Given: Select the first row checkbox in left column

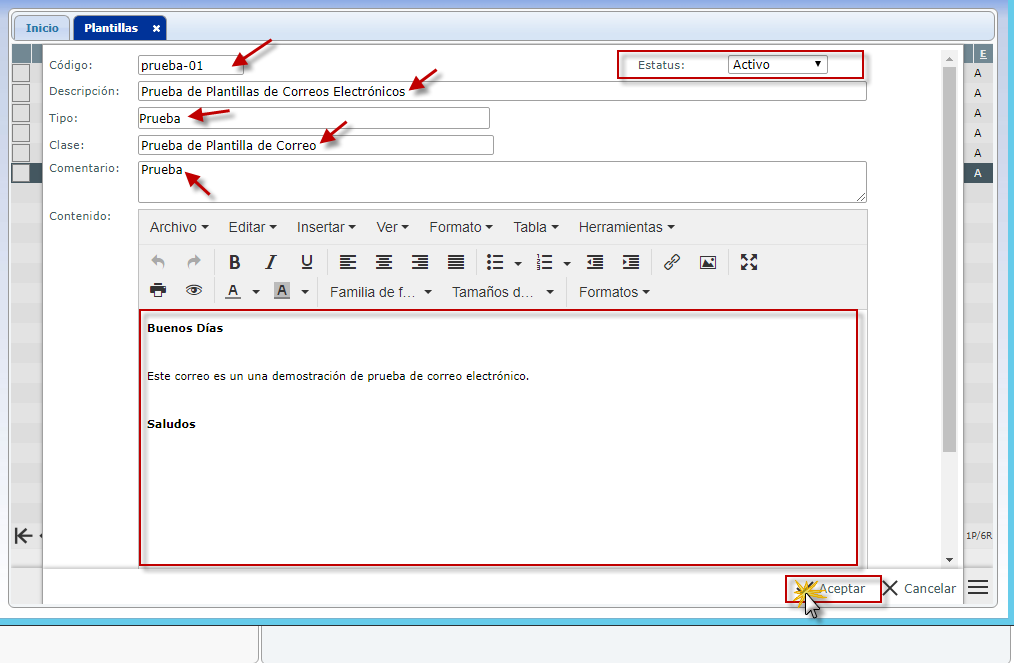Looking at the screenshot, I should [20, 72].
